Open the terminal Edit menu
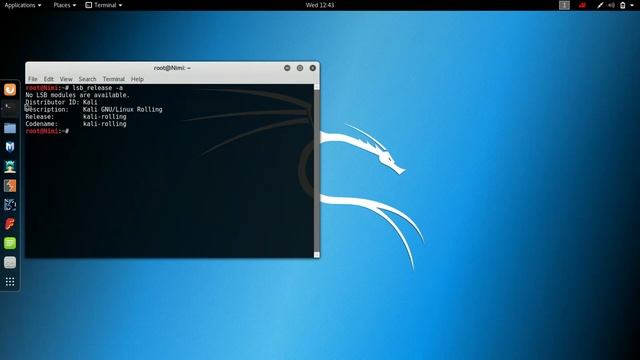Screen dimensions: 640x360 tap(49, 79)
